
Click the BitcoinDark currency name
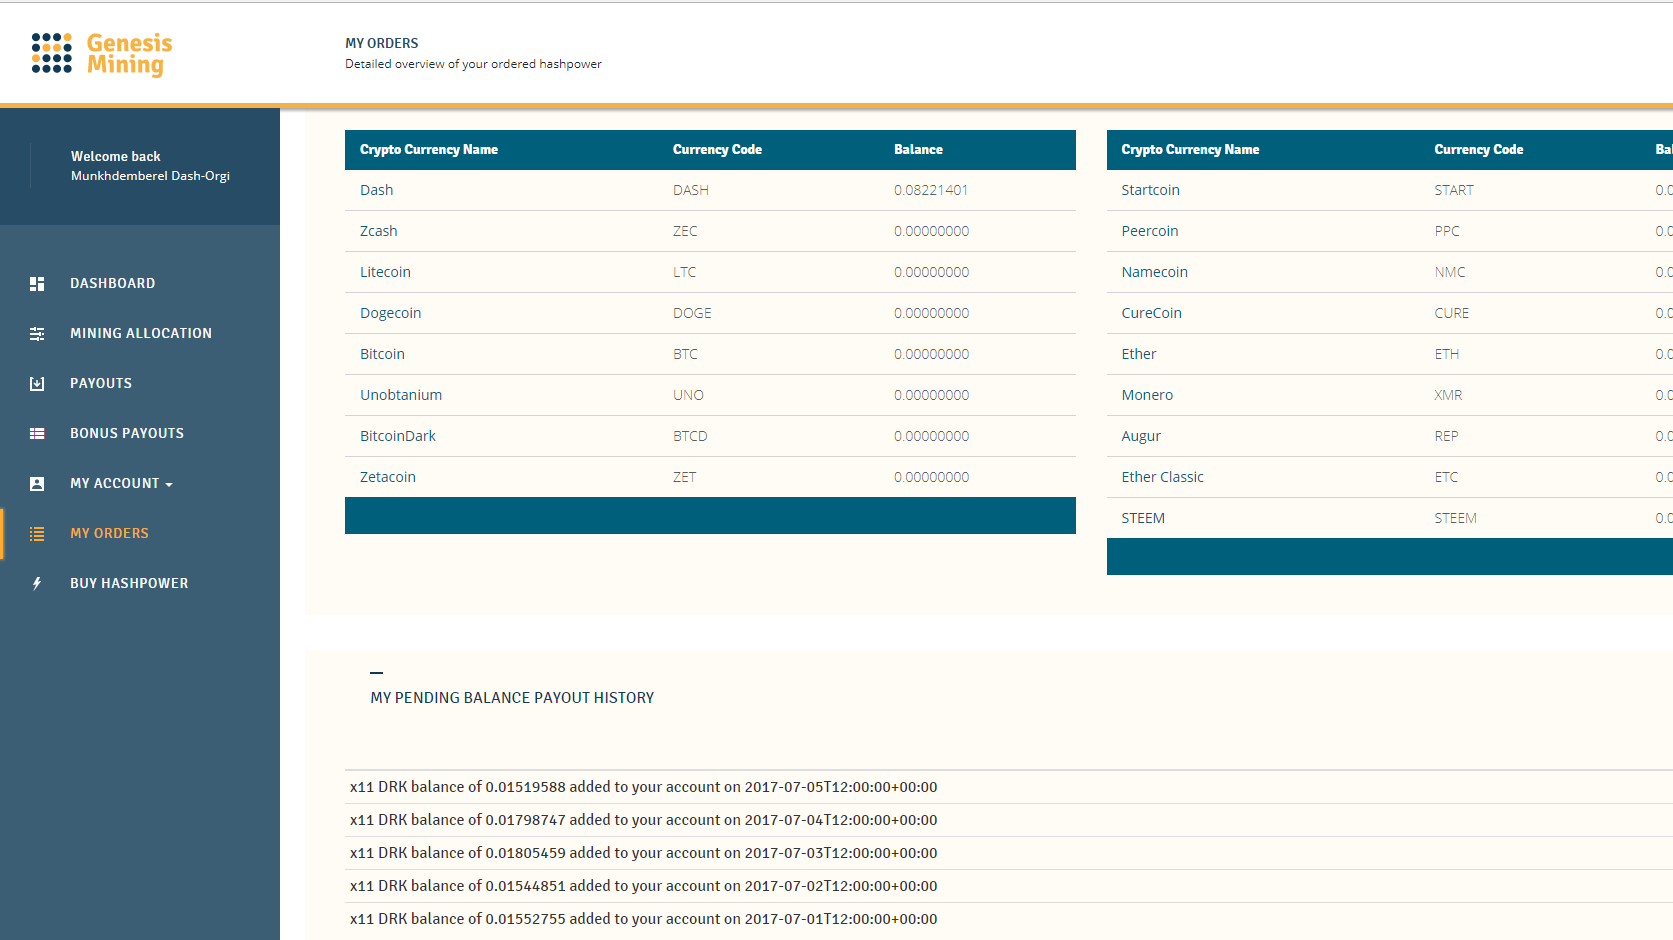[x=398, y=436]
